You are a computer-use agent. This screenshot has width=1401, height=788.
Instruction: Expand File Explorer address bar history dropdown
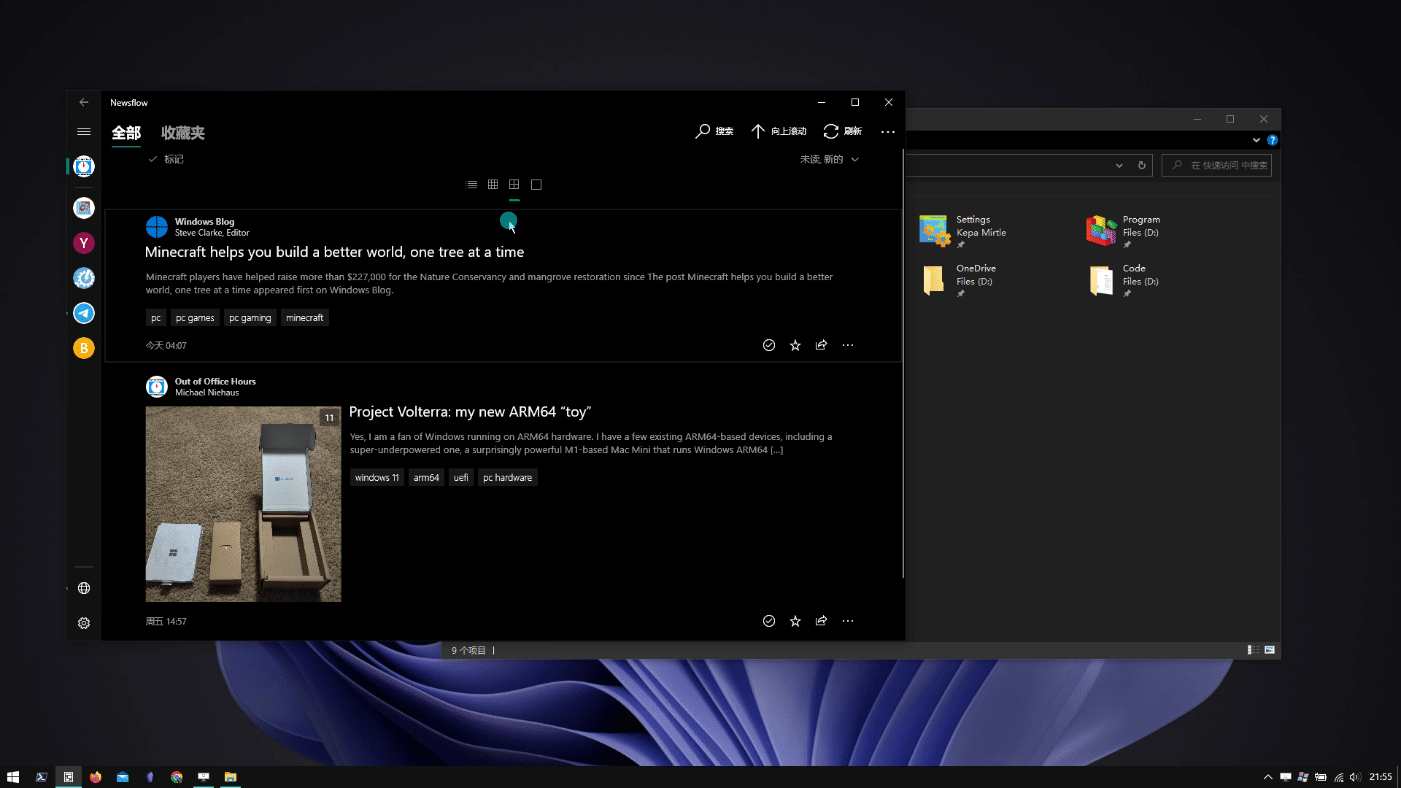1120,165
